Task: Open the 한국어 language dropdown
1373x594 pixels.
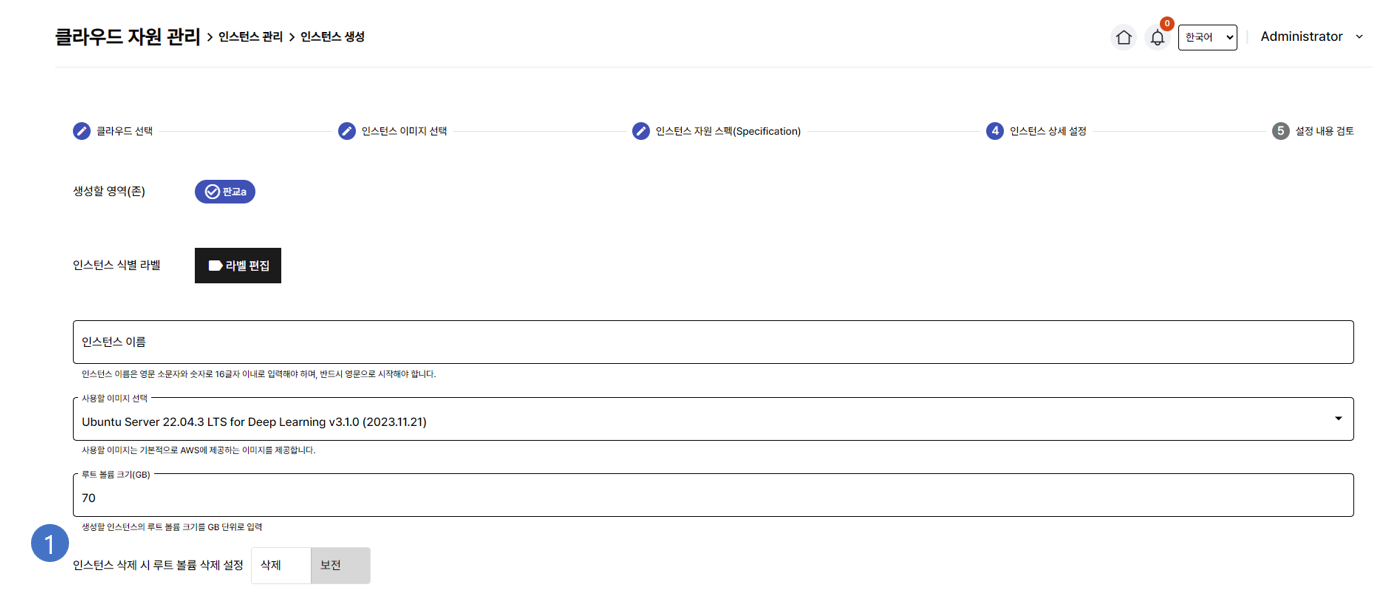Action: (1207, 37)
